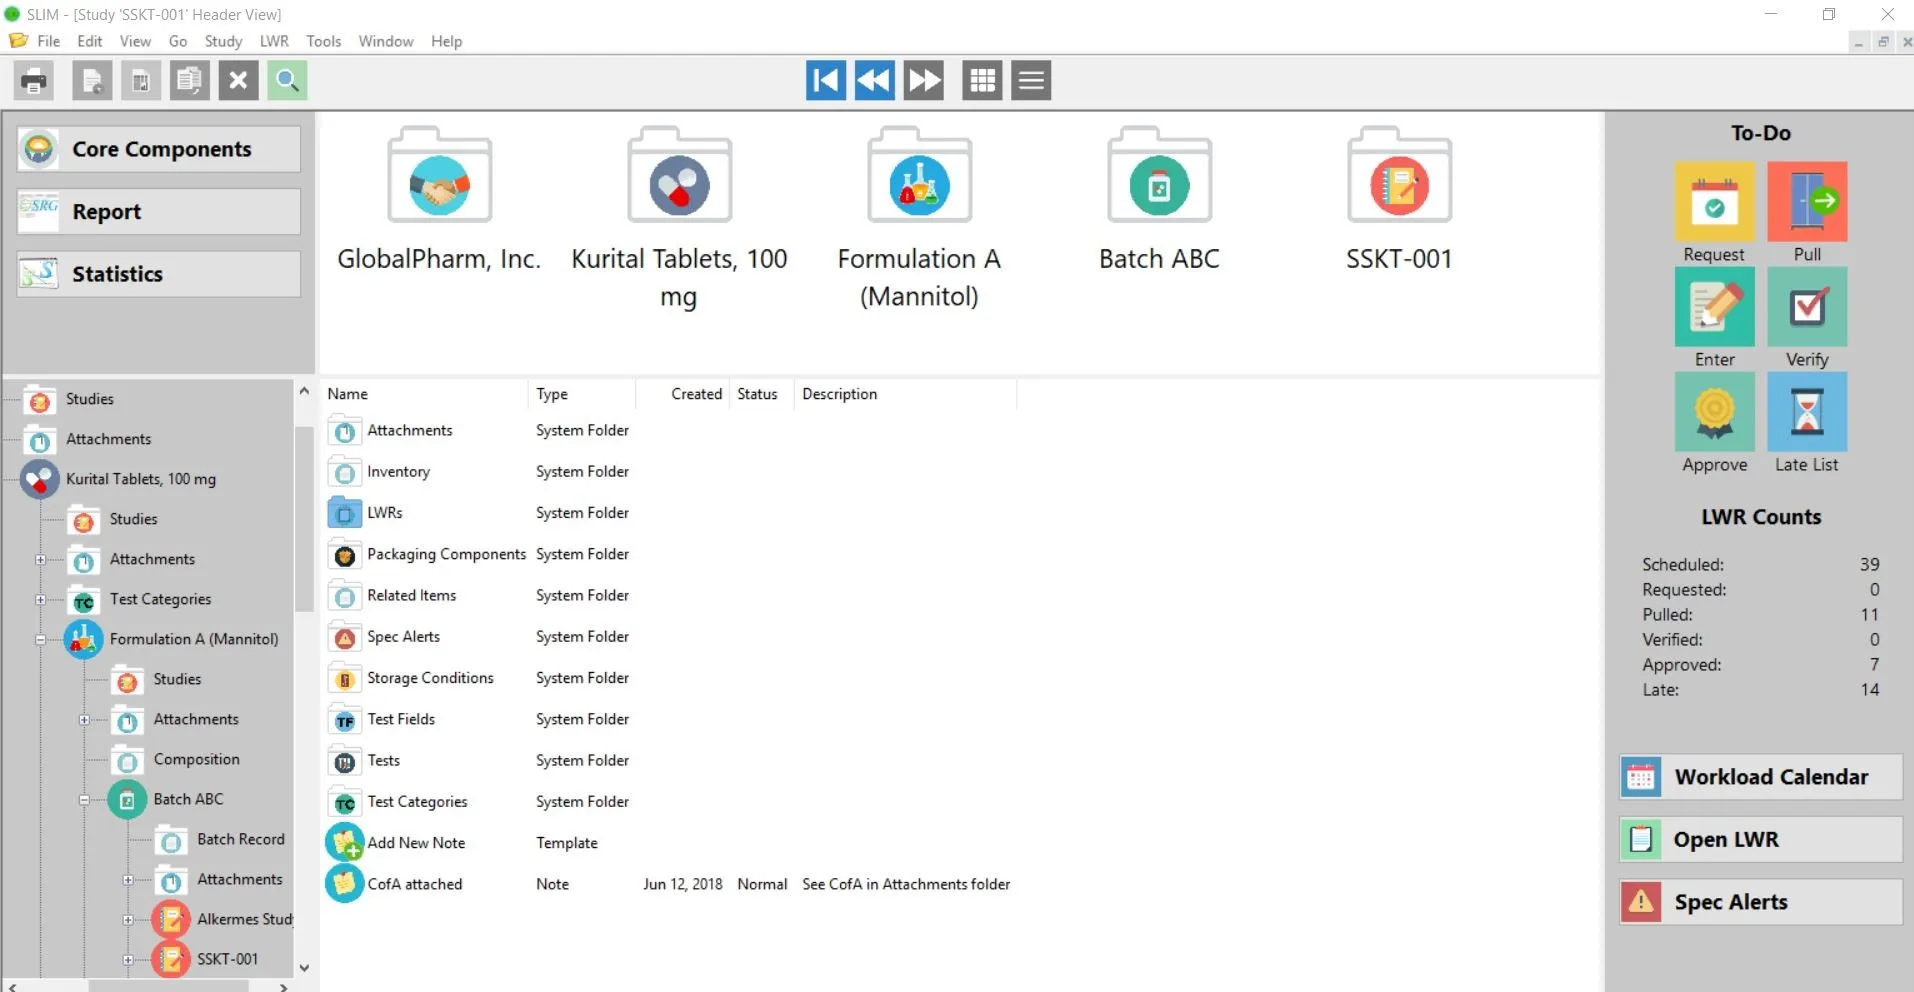This screenshot has width=1914, height=992.
Task: Click the green search magnifier icon
Action: point(287,81)
